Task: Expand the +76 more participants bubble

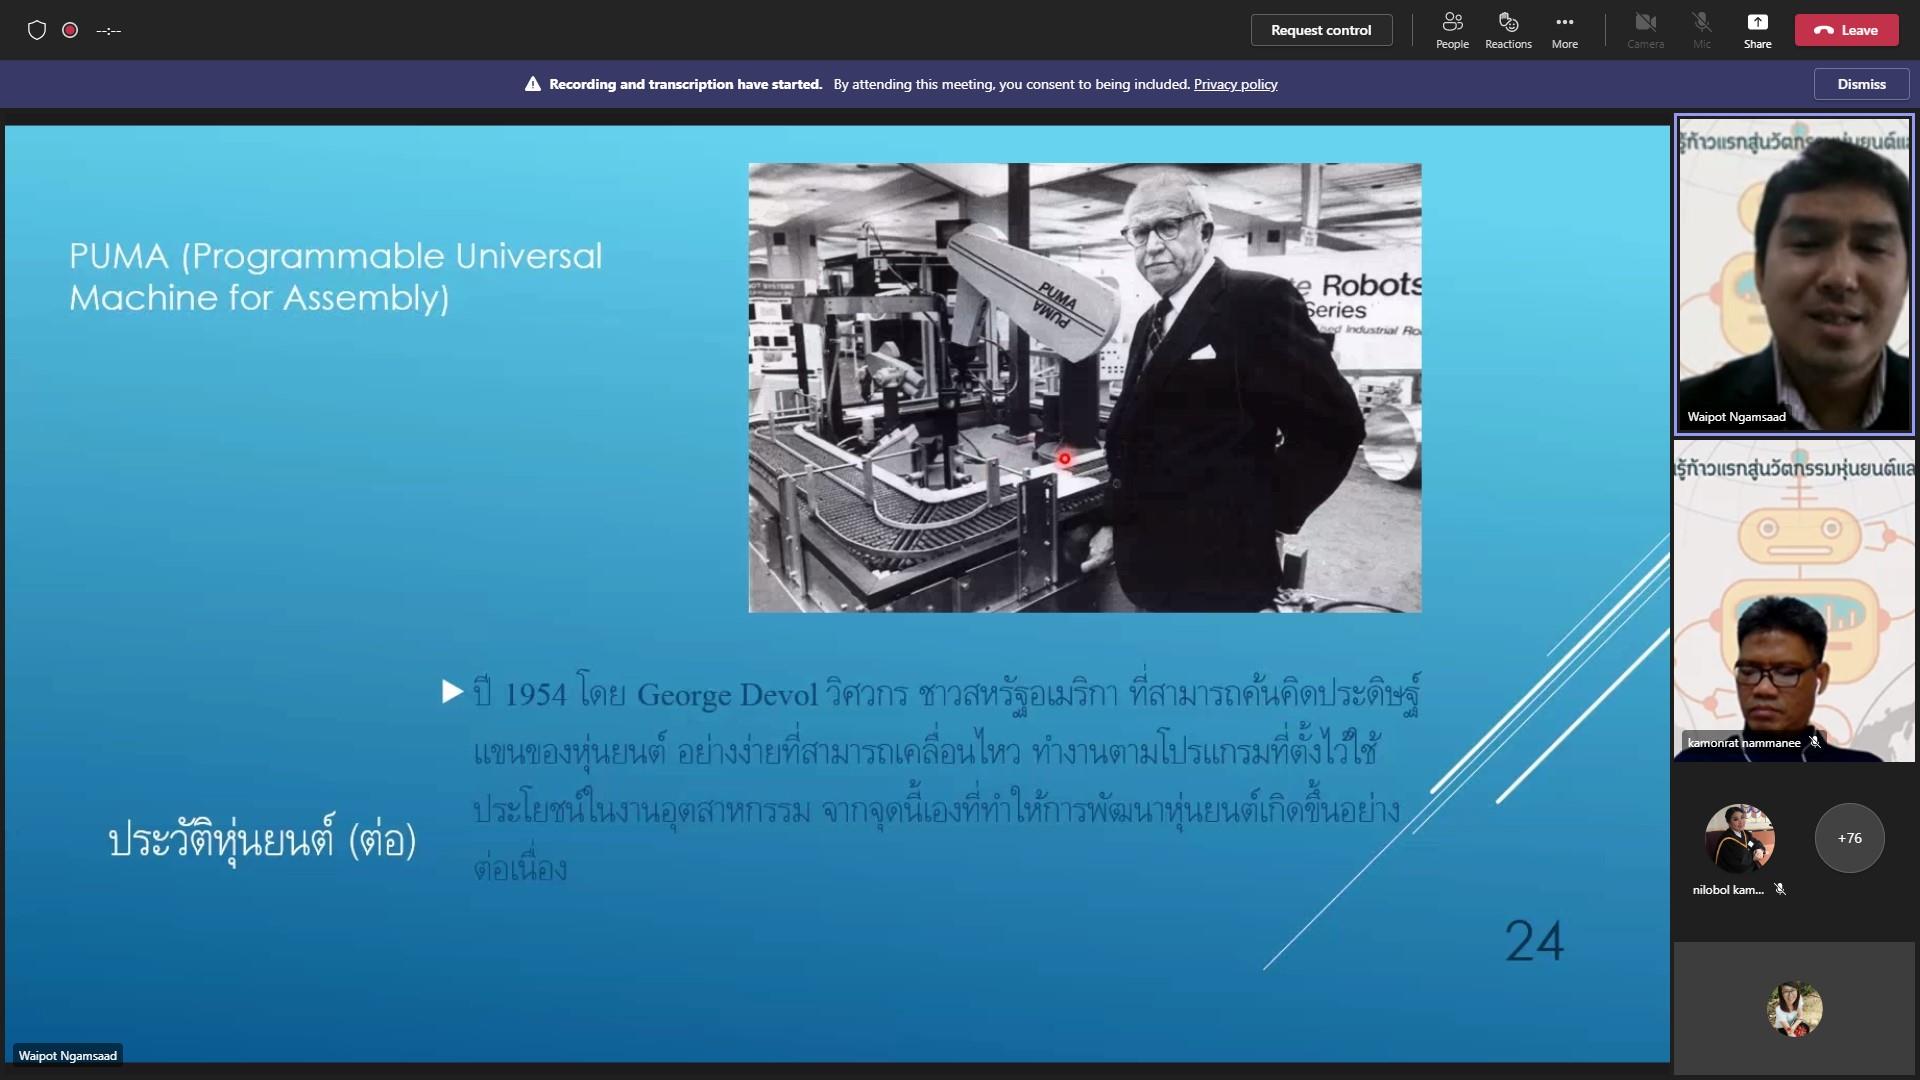Action: [x=1849, y=838]
